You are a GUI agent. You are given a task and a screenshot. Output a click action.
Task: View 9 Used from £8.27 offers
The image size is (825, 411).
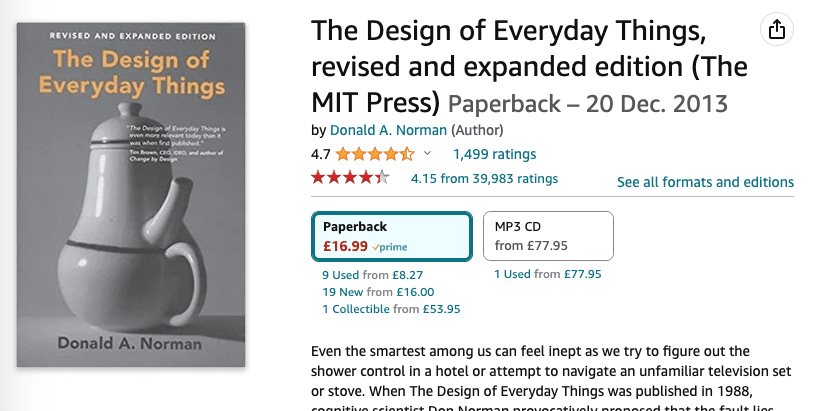tap(372, 274)
